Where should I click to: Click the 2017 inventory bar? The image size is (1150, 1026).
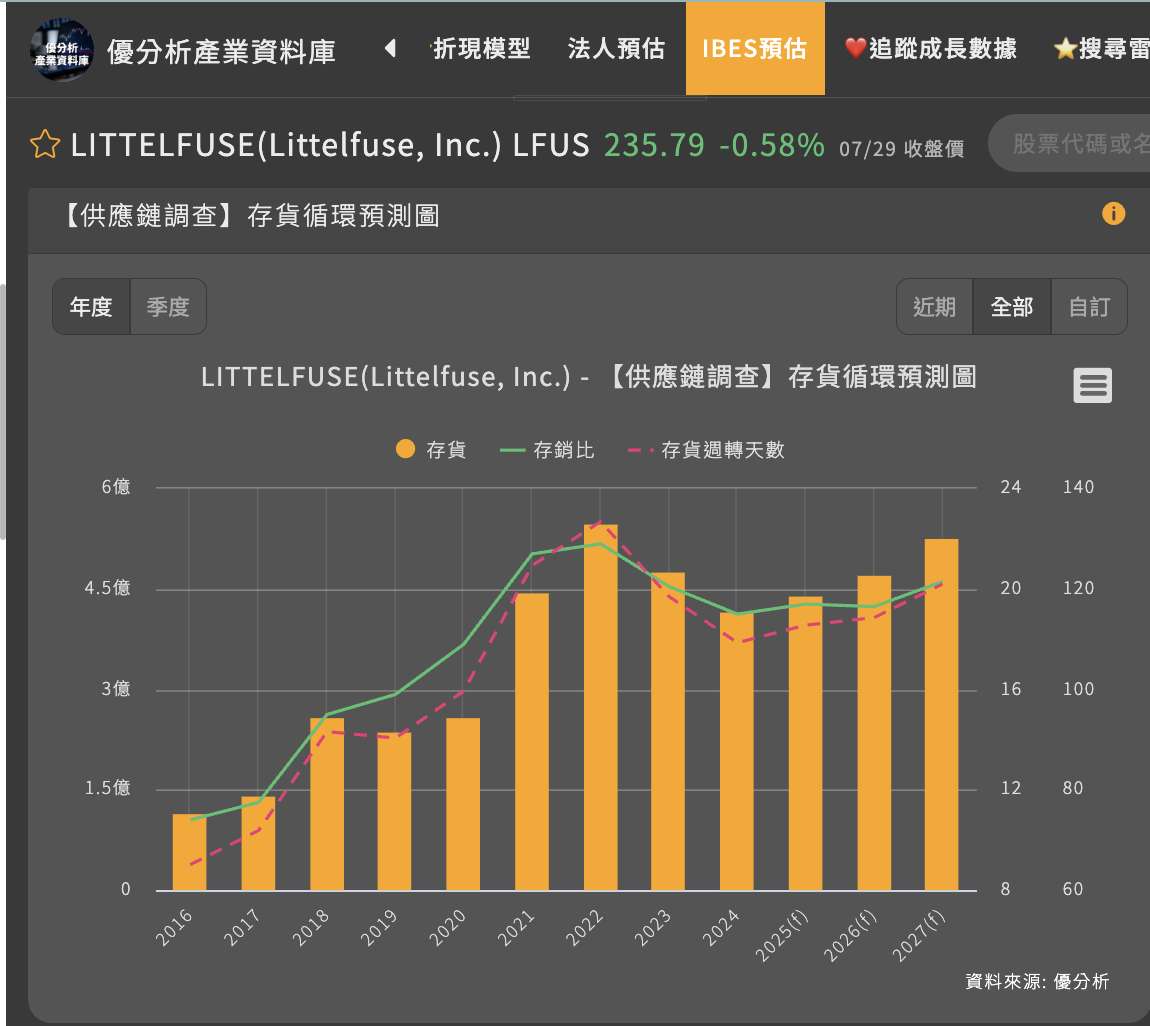coord(258,843)
